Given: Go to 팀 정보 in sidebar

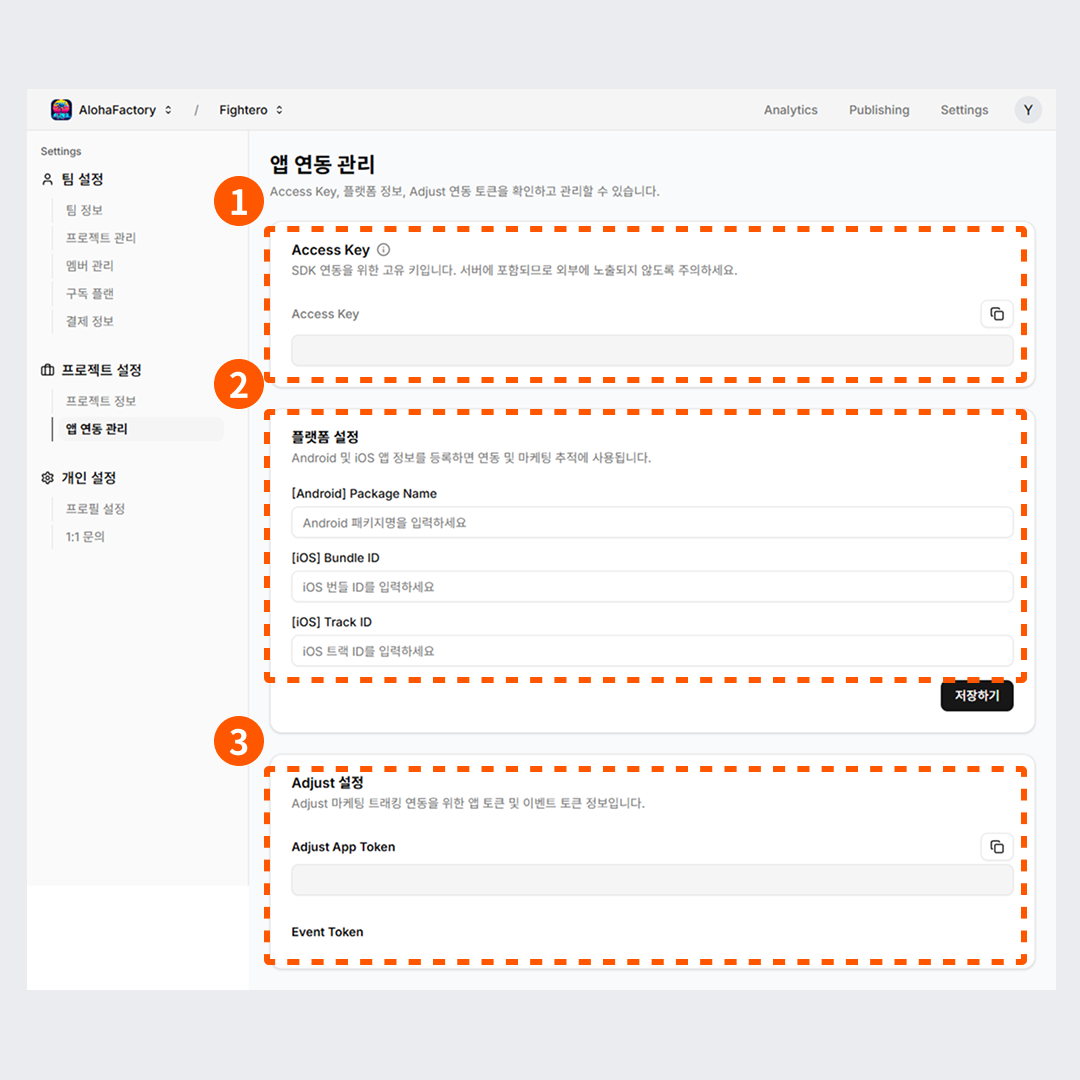Looking at the screenshot, I should pos(84,210).
